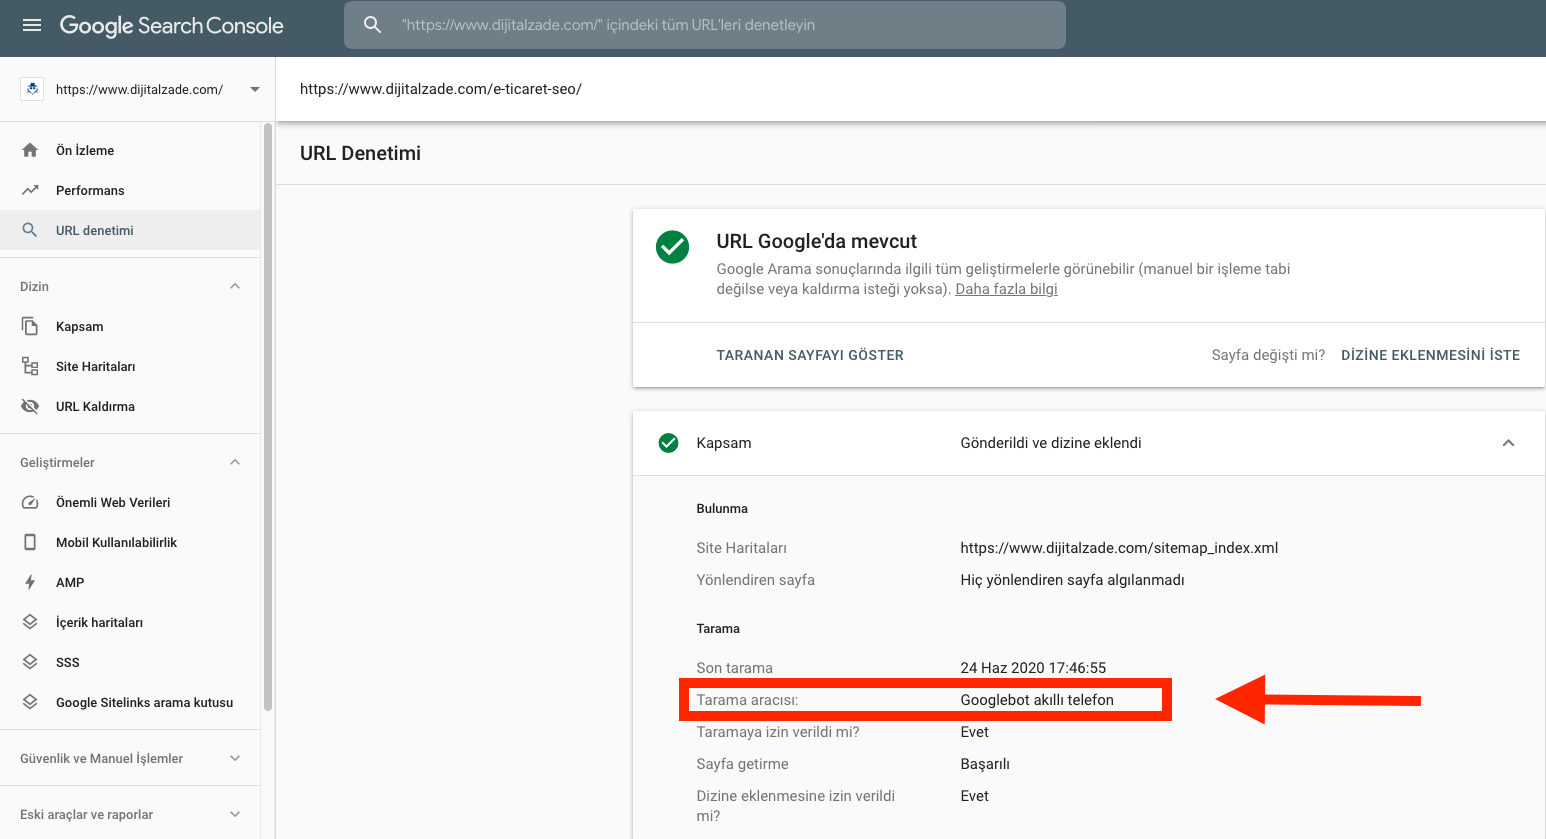Click 'Hiç yönlendiren sayfa algılanmadı' text

click(1072, 580)
